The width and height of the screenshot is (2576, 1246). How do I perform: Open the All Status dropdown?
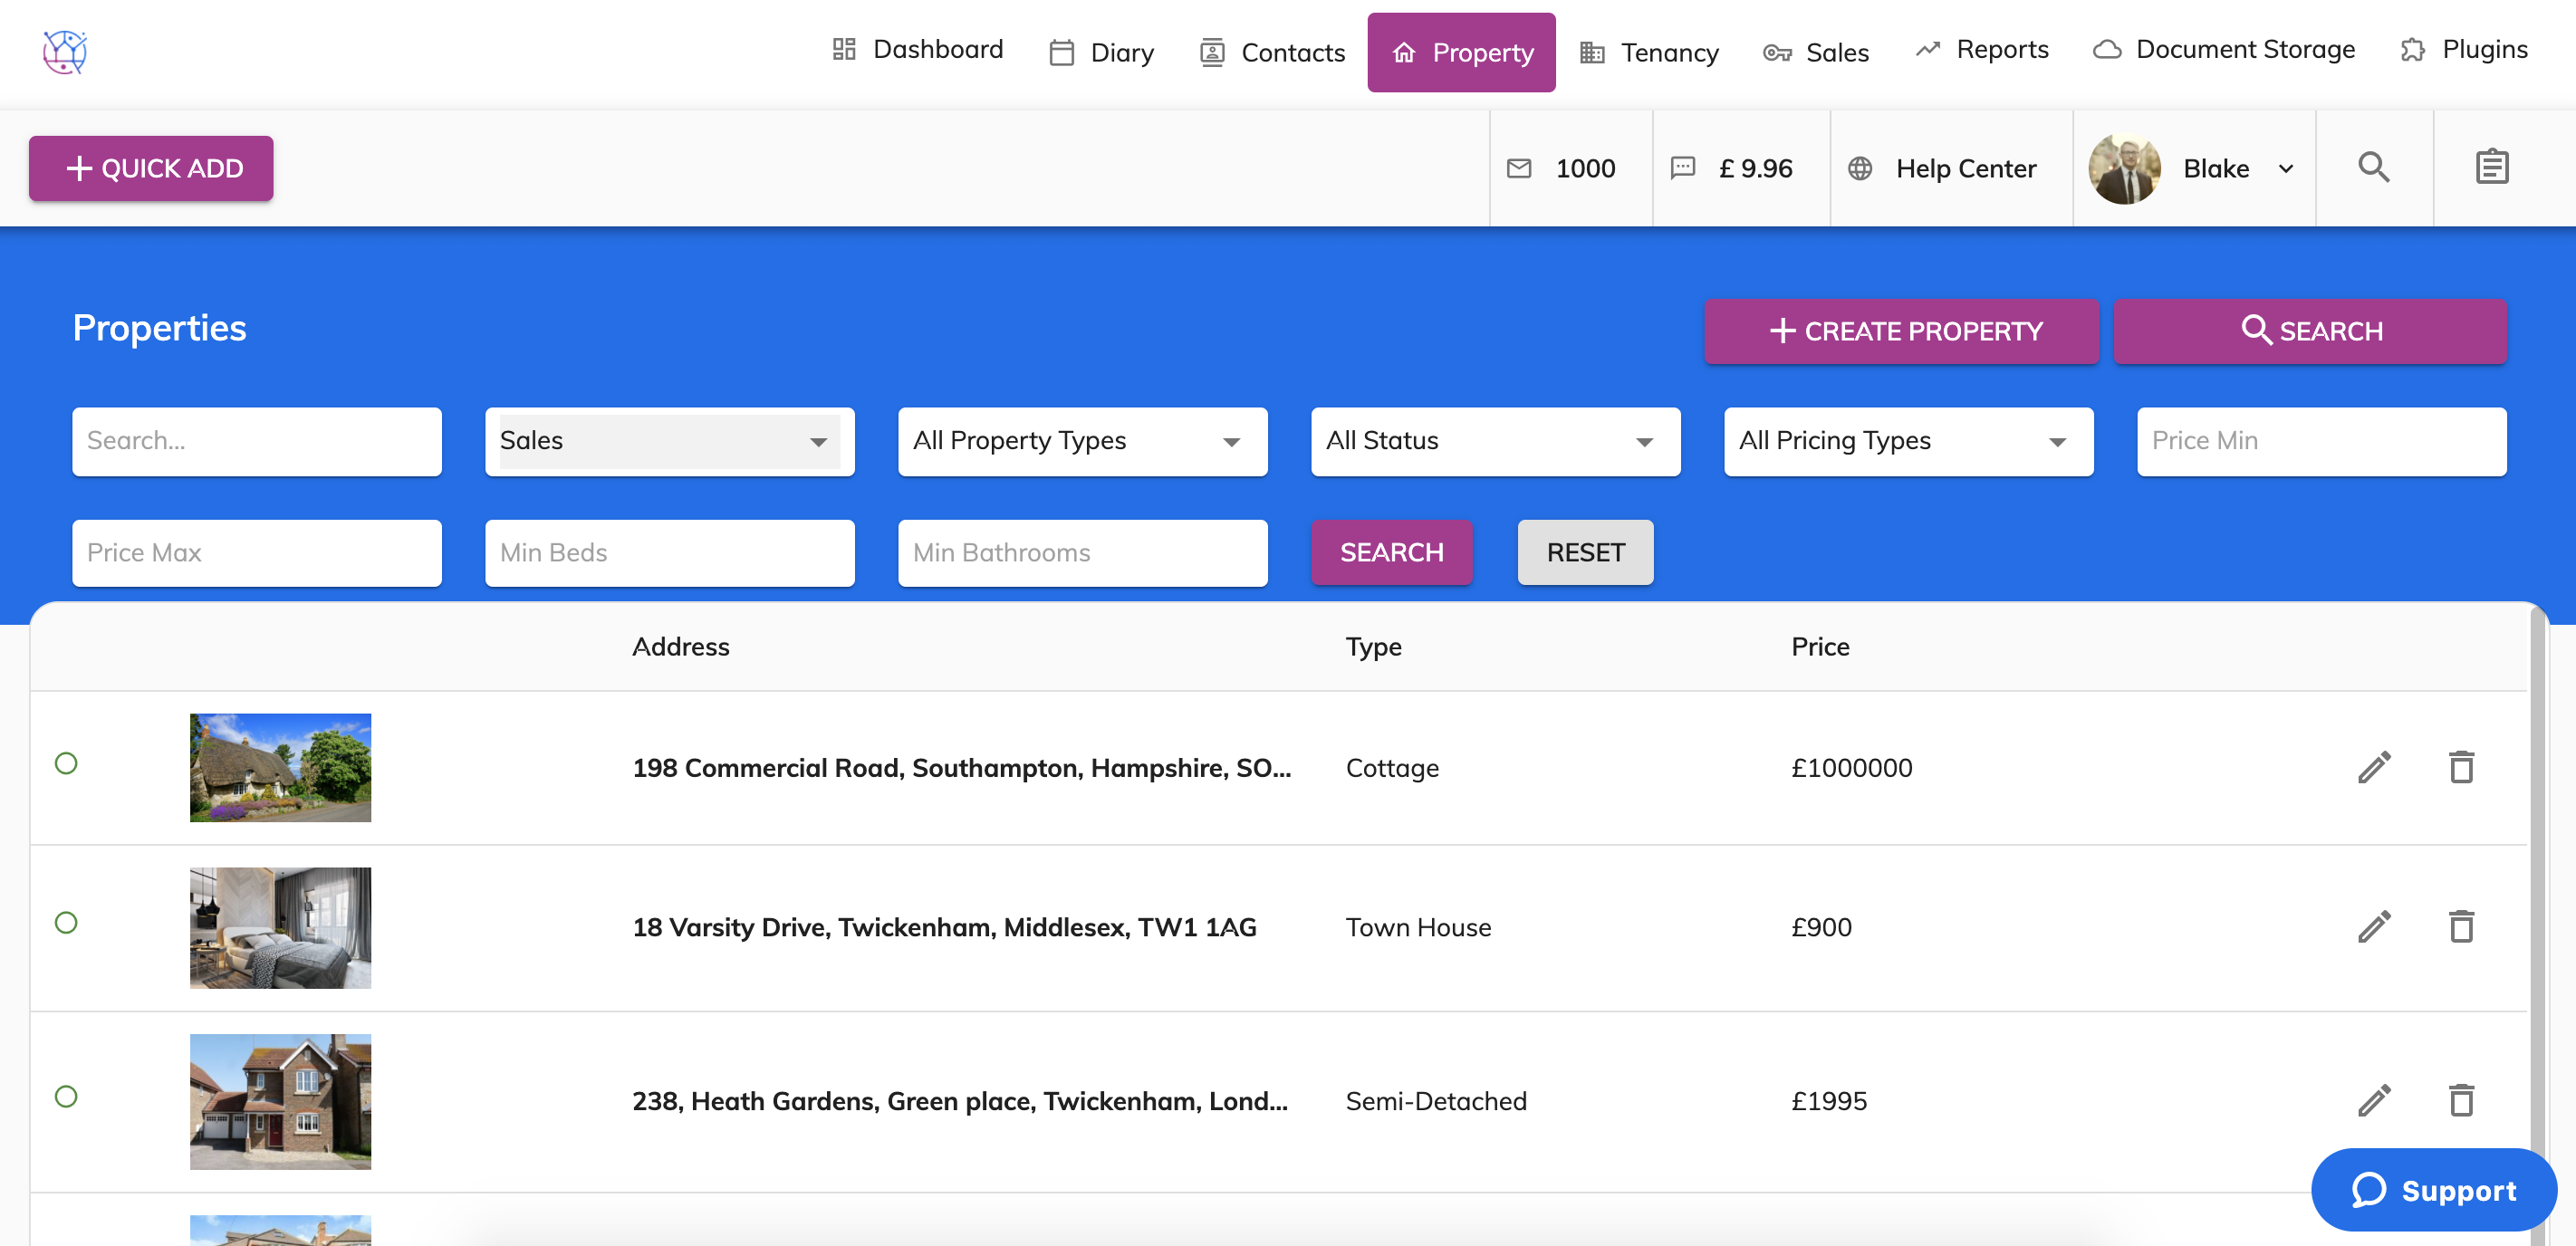(1495, 441)
